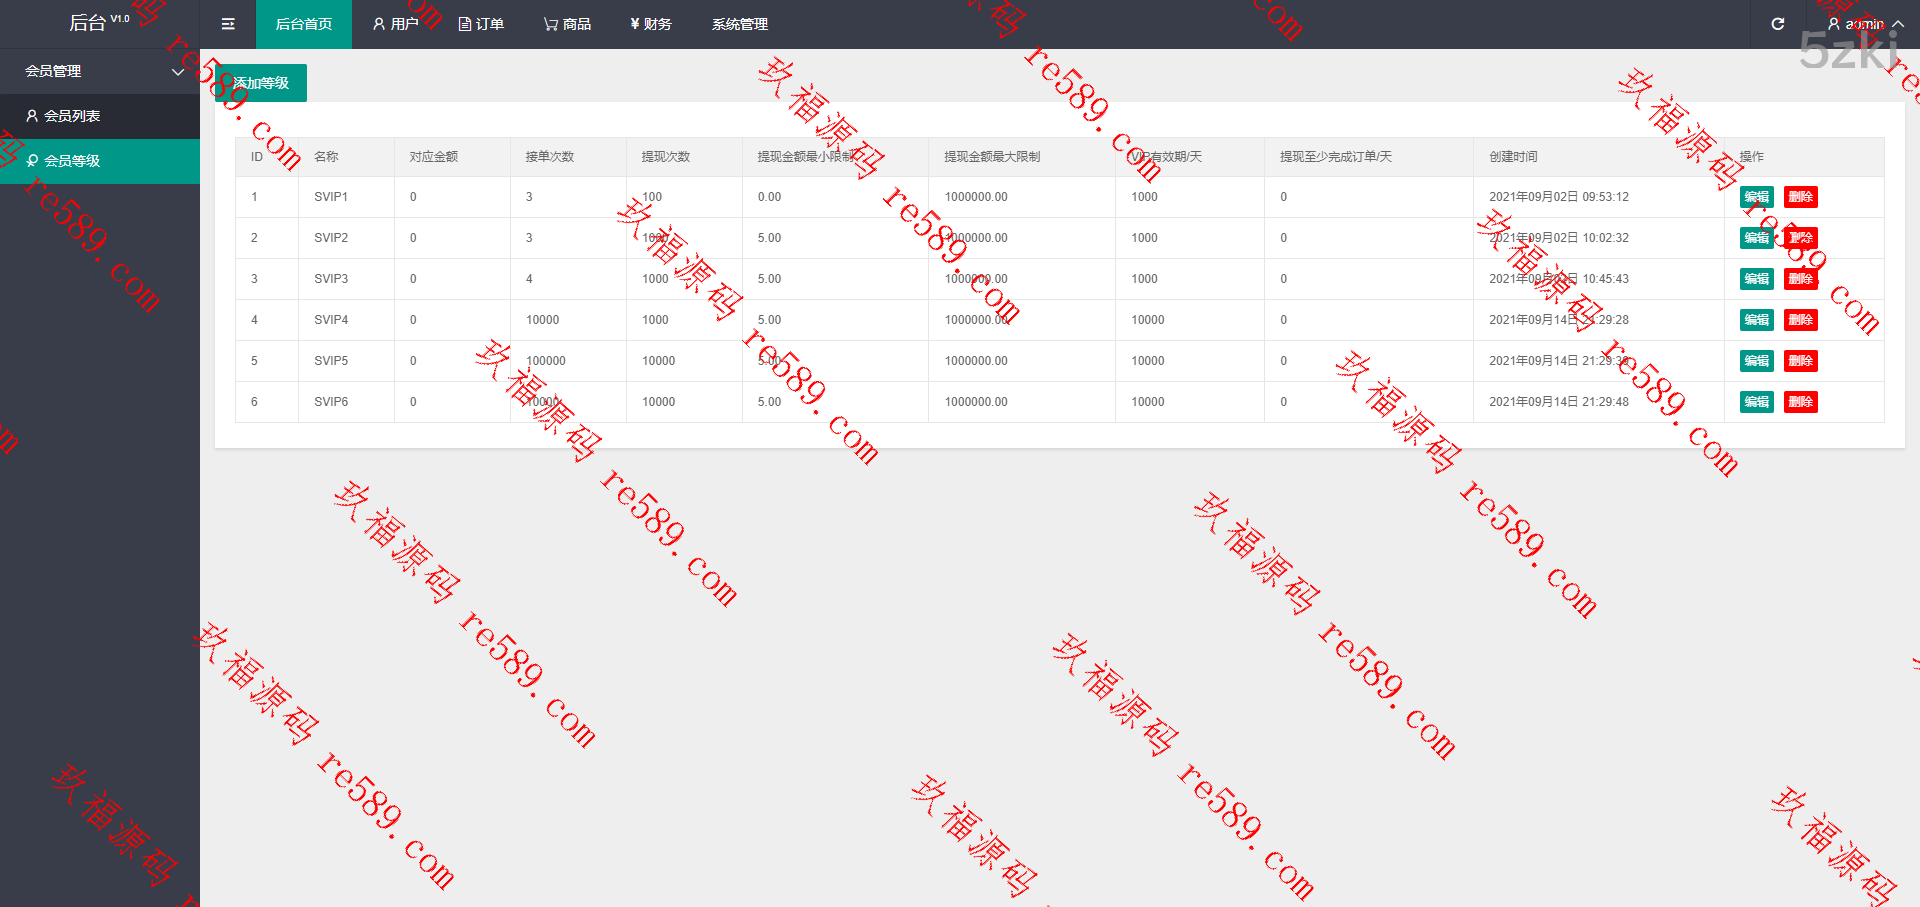This screenshot has width=1920, height=907.
Task: Open the 订单 menu in top navigation
Action: (481, 24)
